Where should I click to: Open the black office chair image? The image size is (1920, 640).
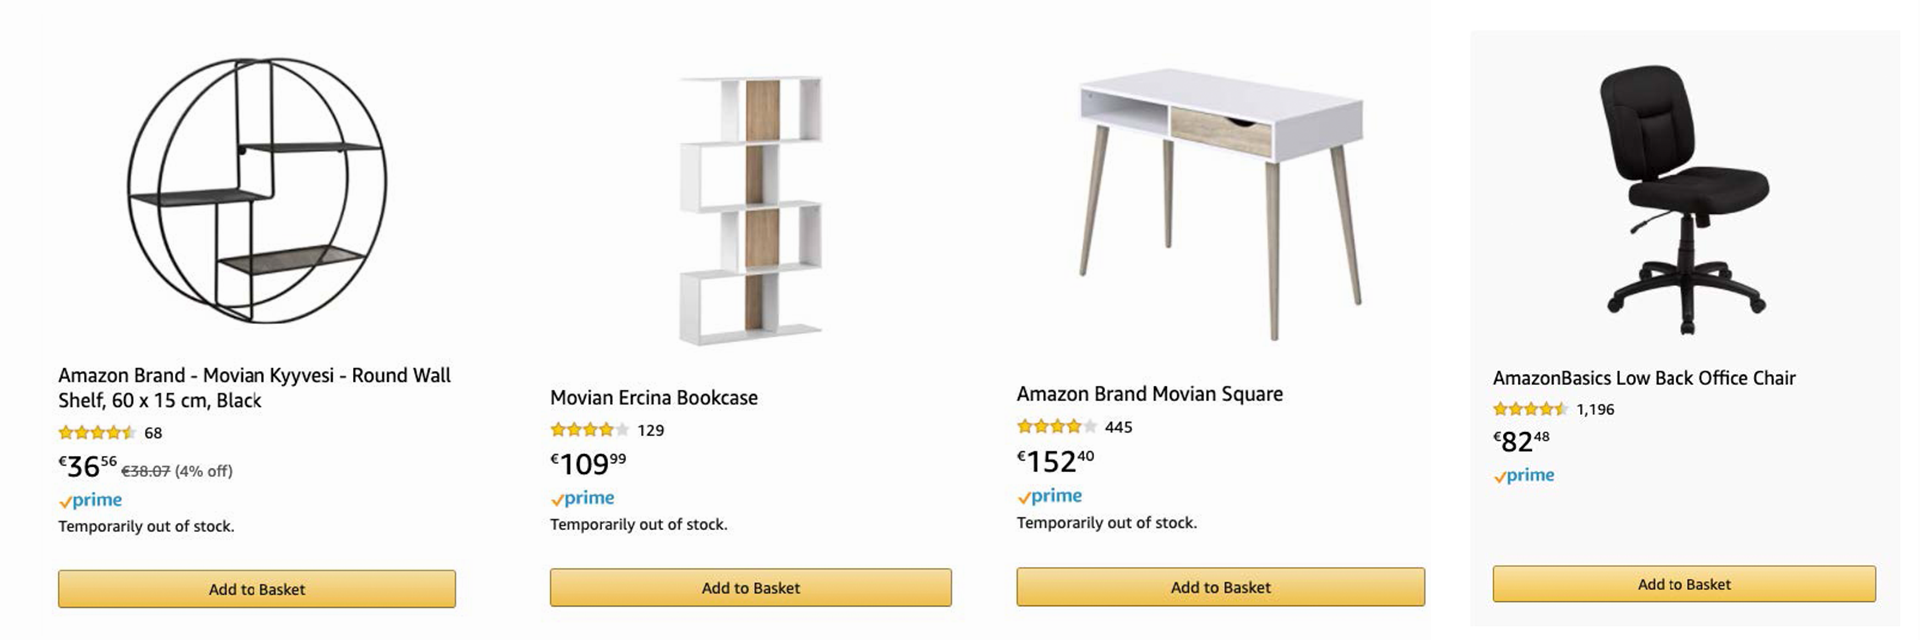1684,199
